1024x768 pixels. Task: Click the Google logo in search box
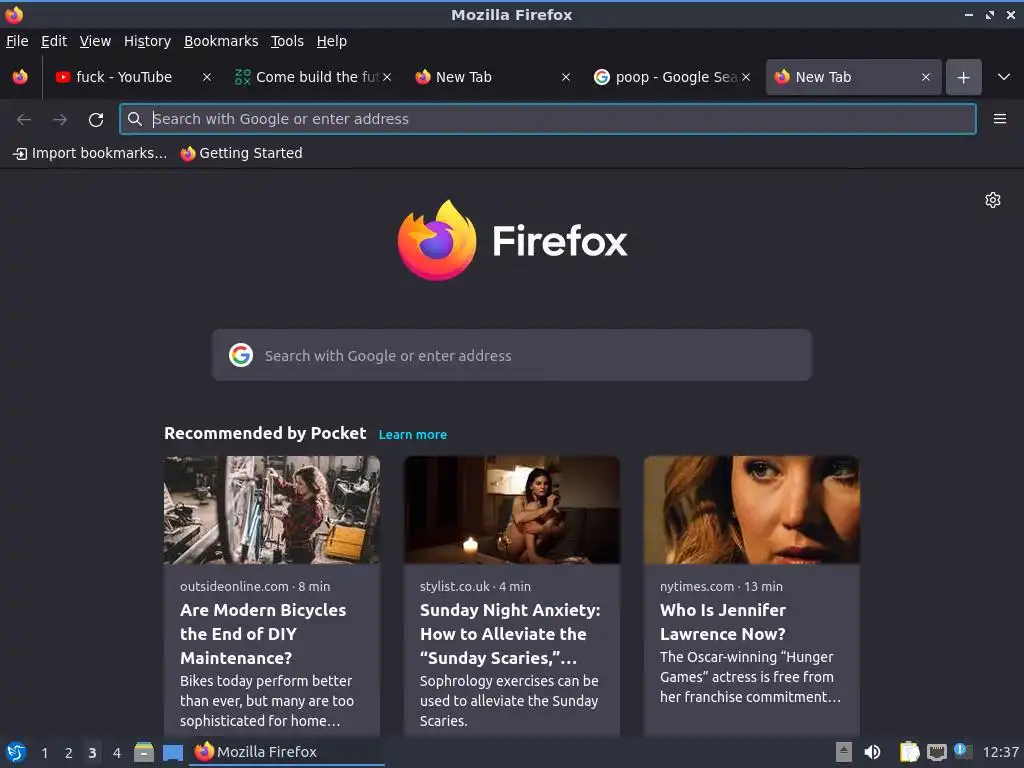(x=241, y=355)
